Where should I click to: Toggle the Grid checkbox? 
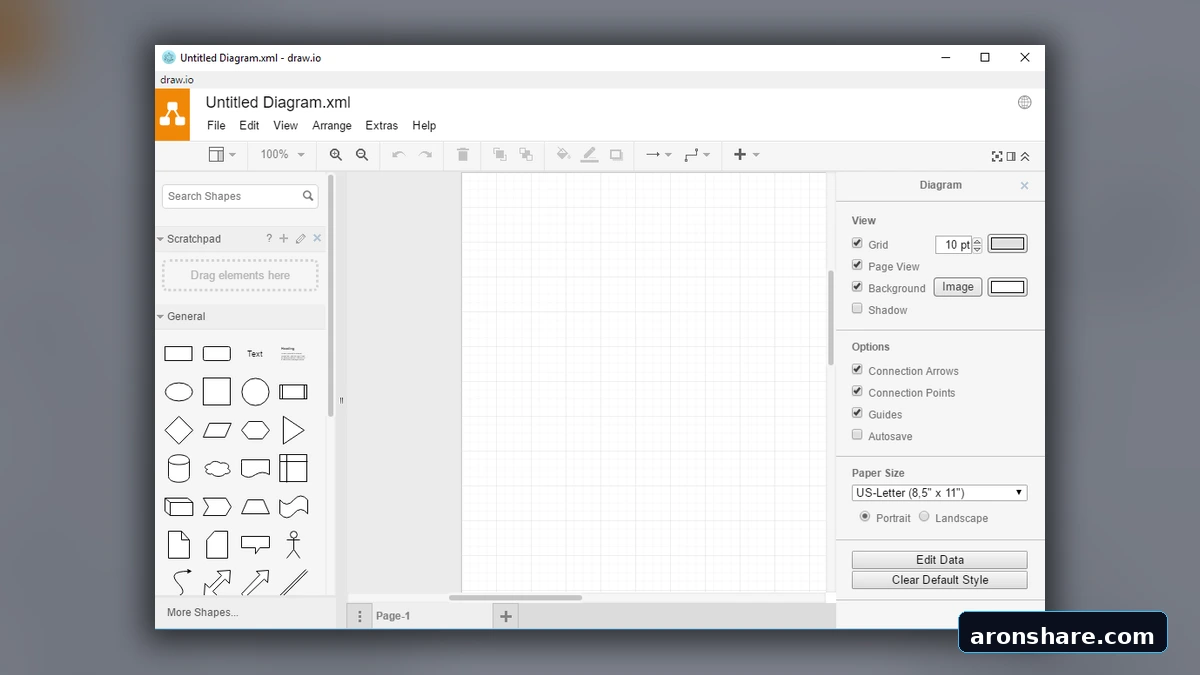coord(857,243)
